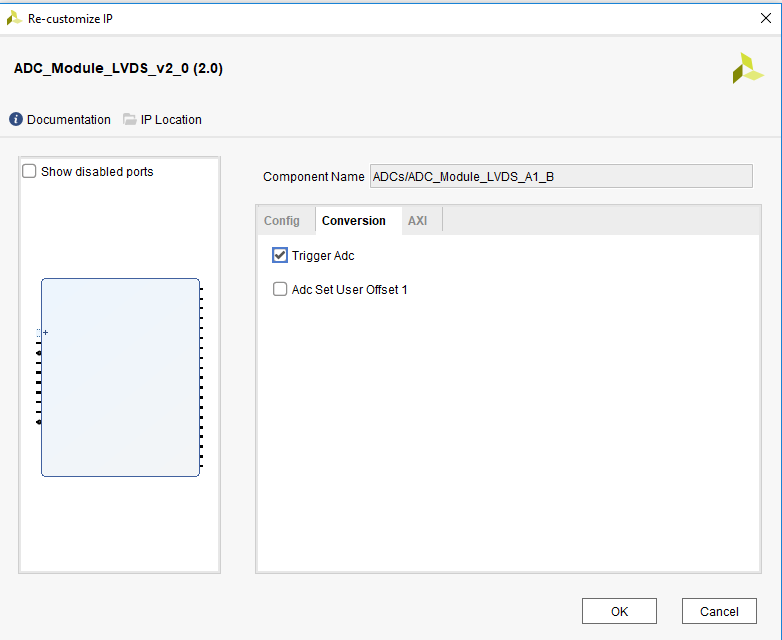
Task: Select the IP block symbol body
Action: tap(120, 378)
